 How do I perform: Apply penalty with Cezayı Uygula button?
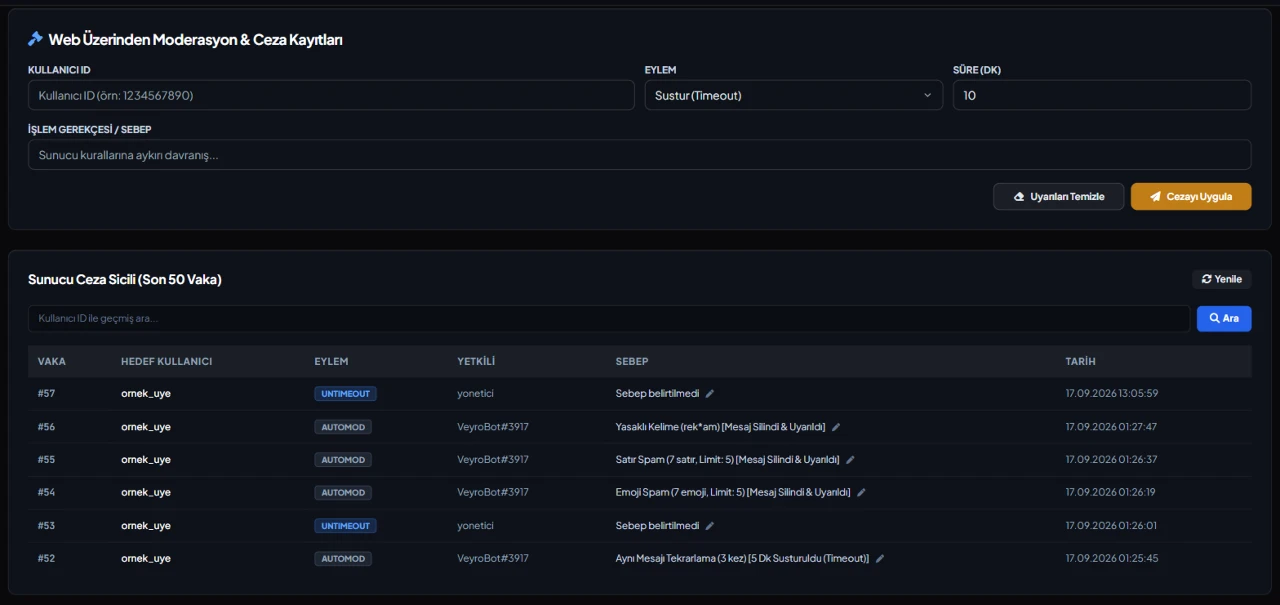(x=1191, y=197)
